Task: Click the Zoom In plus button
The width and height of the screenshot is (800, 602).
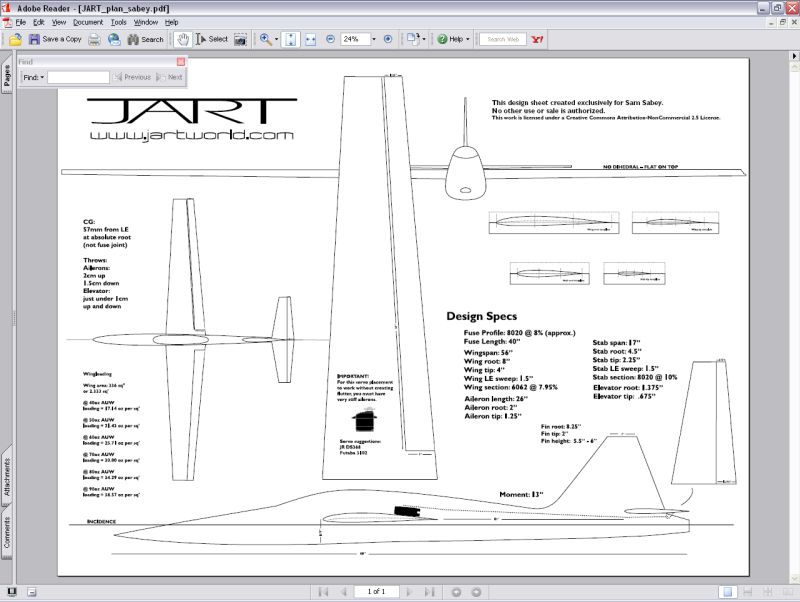Action: tap(388, 39)
